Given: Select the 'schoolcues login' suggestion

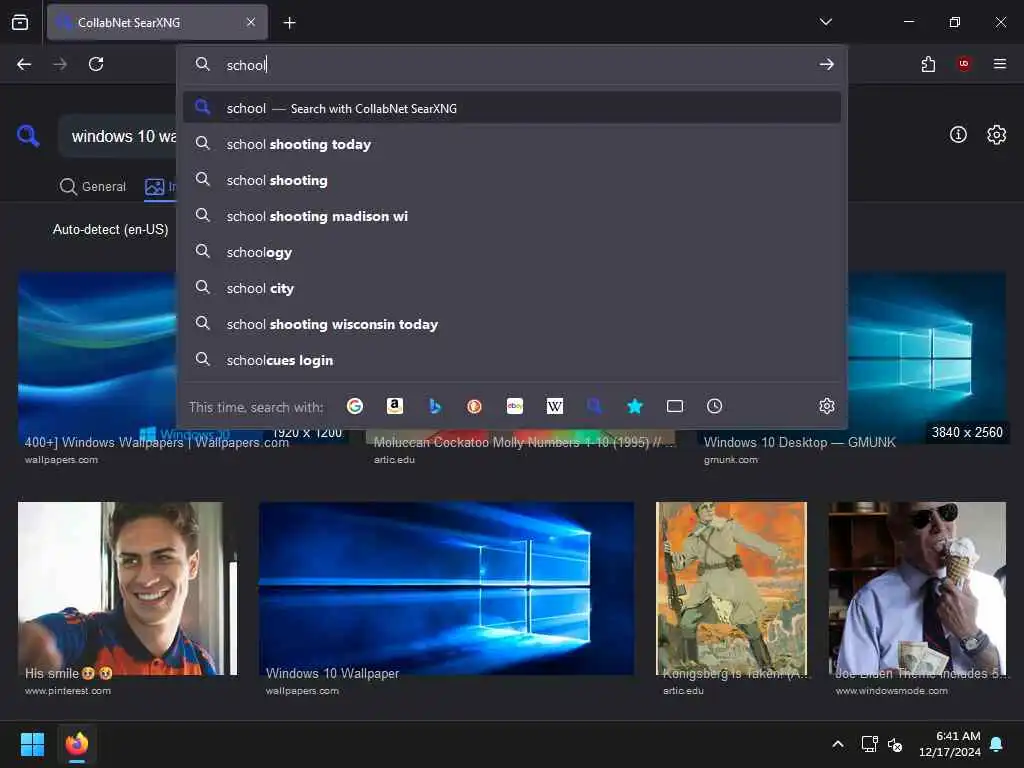Looking at the screenshot, I should tap(512, 360).
